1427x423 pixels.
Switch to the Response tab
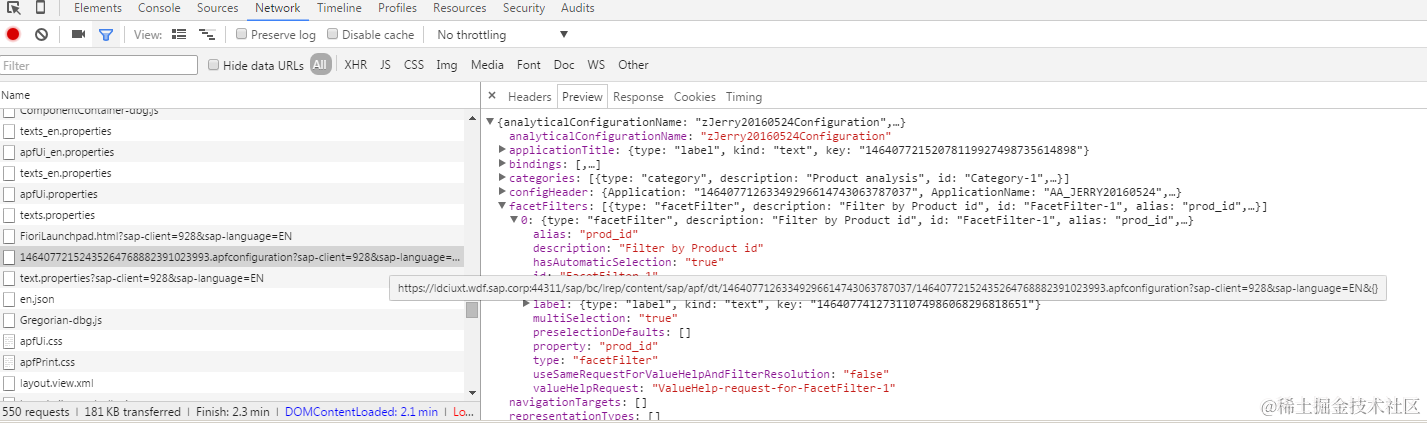pos(638,97)
